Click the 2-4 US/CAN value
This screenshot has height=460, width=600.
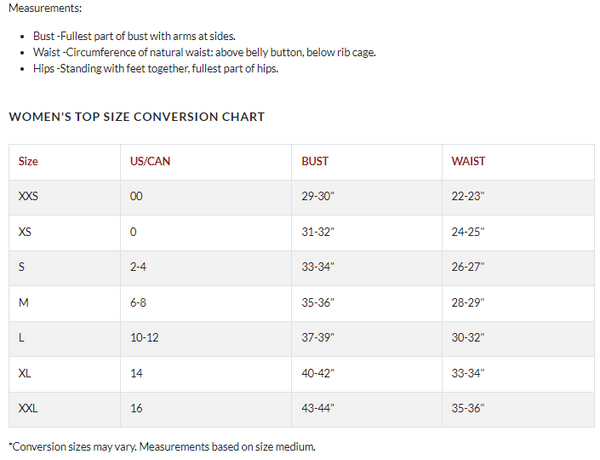tap(138, 267)
